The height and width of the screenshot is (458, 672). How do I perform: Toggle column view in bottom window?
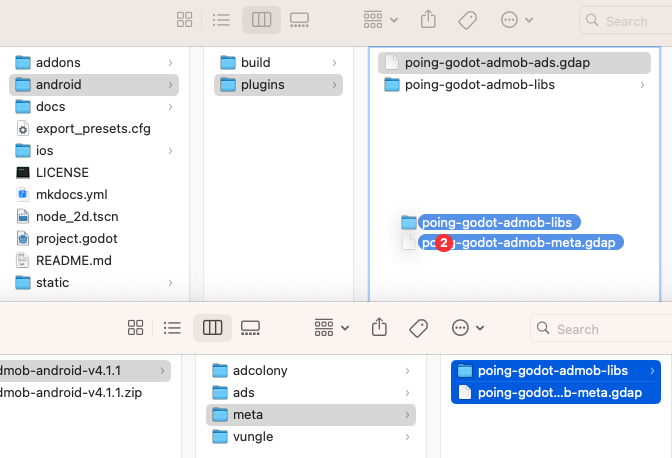[x=212, y=328]
